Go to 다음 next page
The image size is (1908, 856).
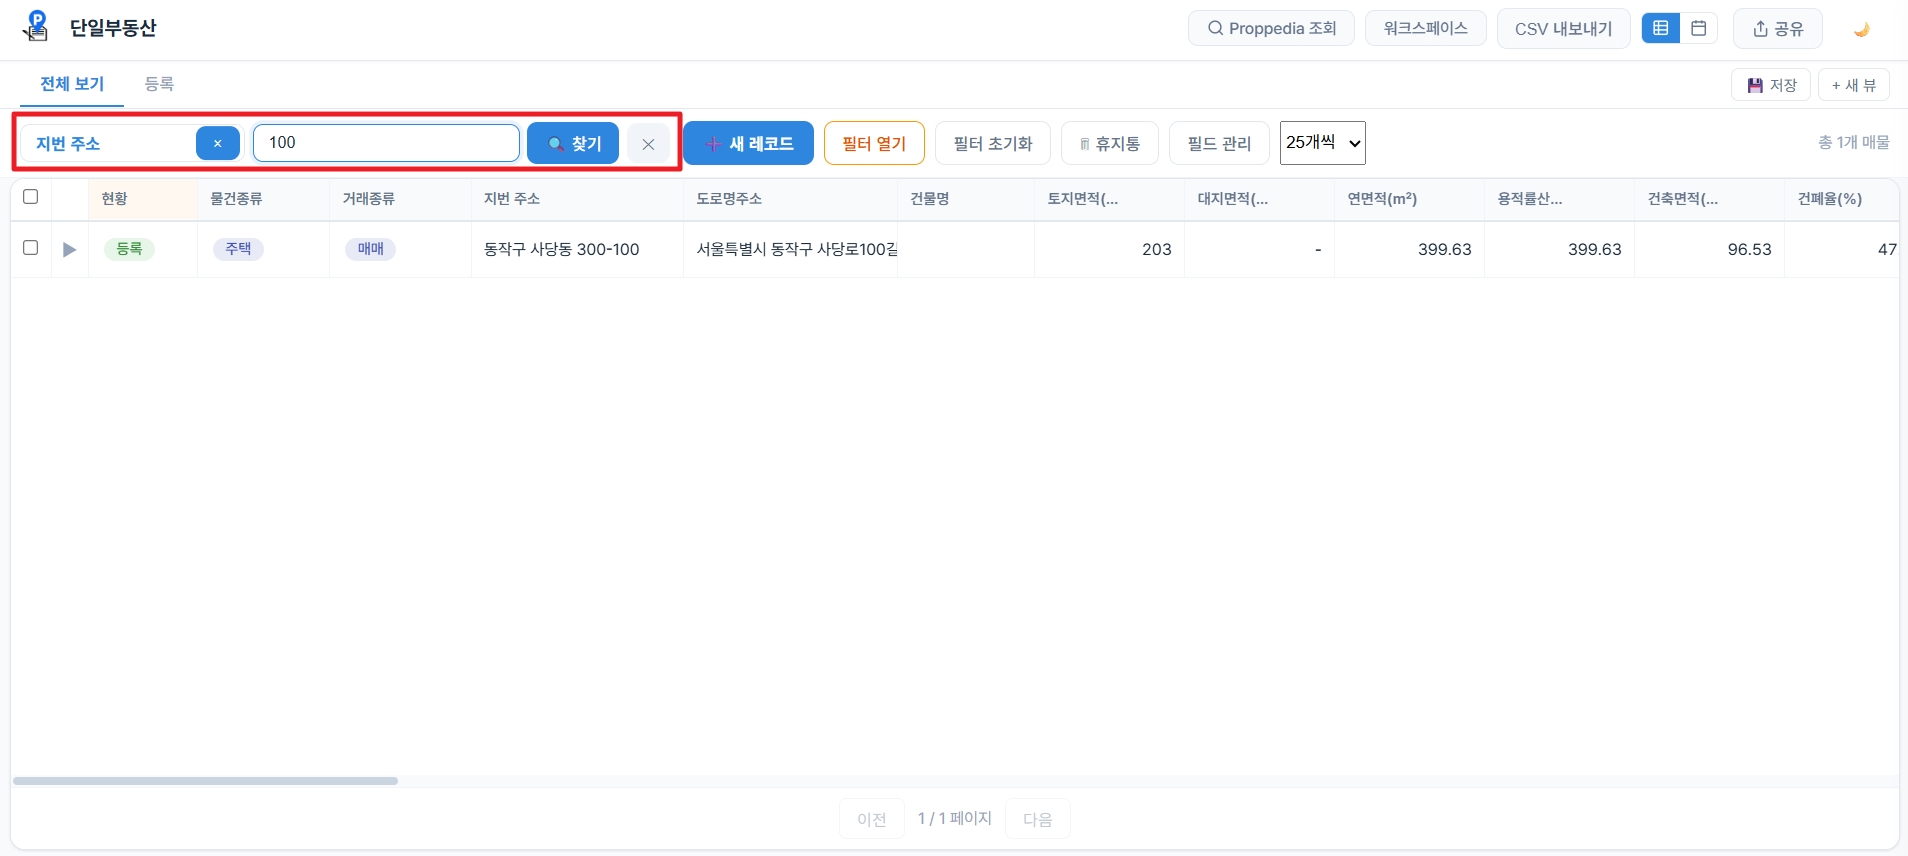tap(1038, 819)
